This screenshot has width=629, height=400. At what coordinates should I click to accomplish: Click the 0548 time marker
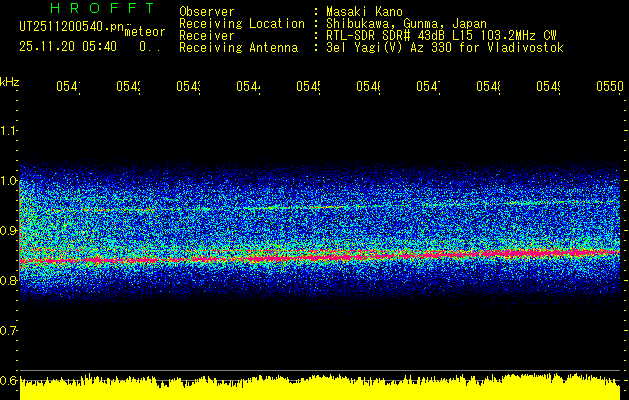tap(489, 87)
